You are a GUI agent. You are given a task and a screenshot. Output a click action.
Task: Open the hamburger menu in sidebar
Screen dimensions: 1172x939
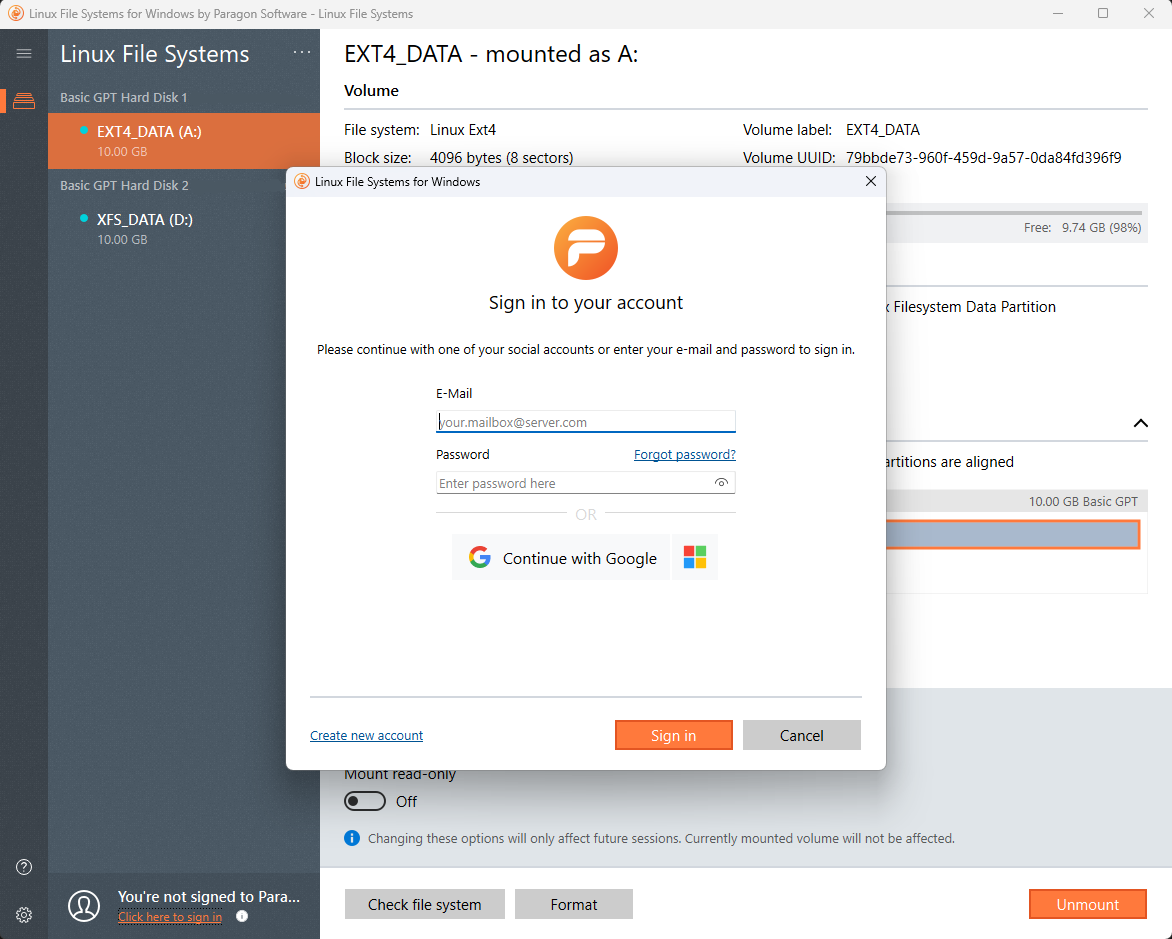pyautogui.click(x=24, y=53)
